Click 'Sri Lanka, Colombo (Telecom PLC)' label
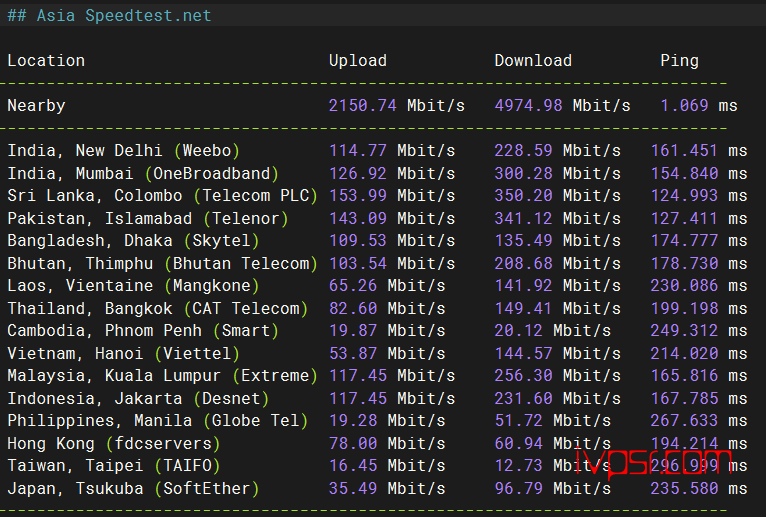 (163, 196)
